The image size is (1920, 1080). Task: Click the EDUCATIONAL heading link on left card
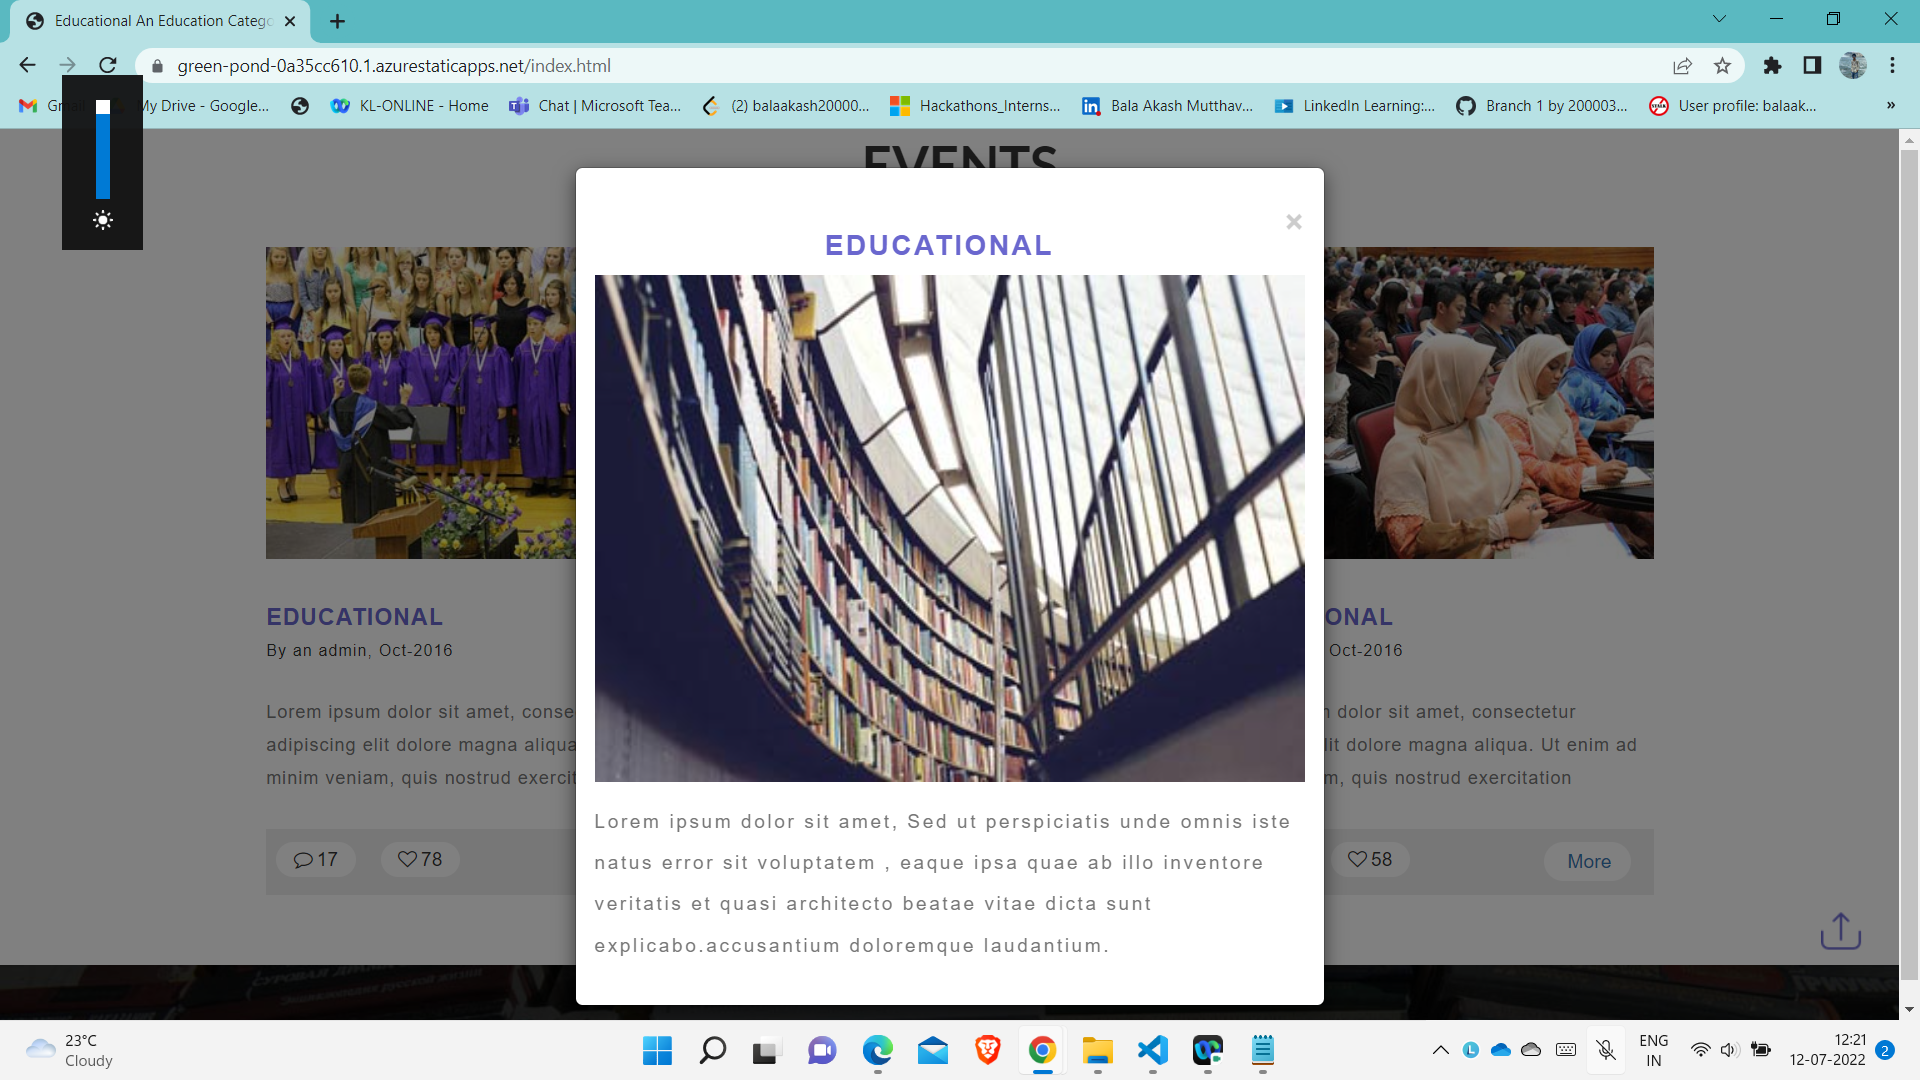(x=354, y=617)
